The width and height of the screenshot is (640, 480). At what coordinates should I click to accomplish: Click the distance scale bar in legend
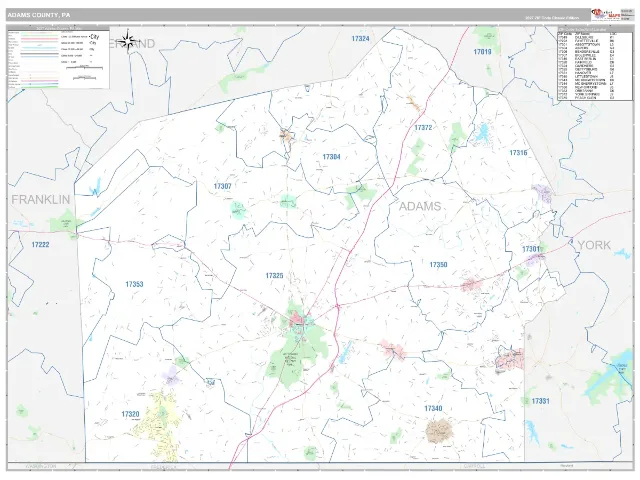(84, 68)
